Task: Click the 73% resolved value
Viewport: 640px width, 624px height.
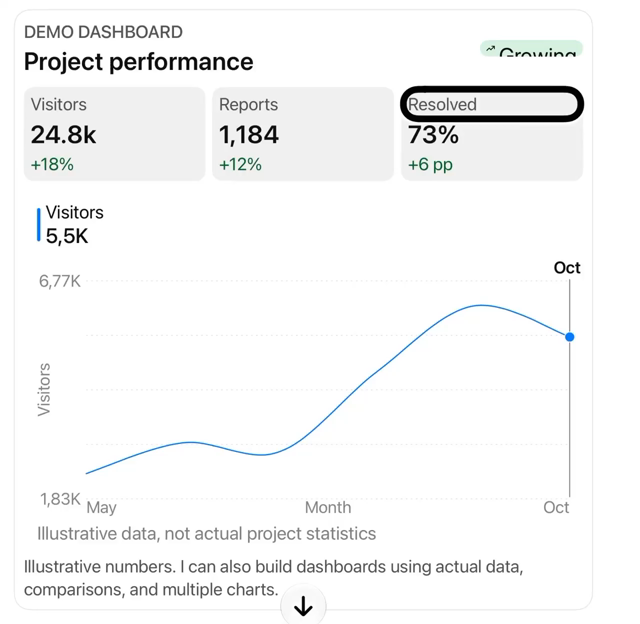Action: pos(433,135)
